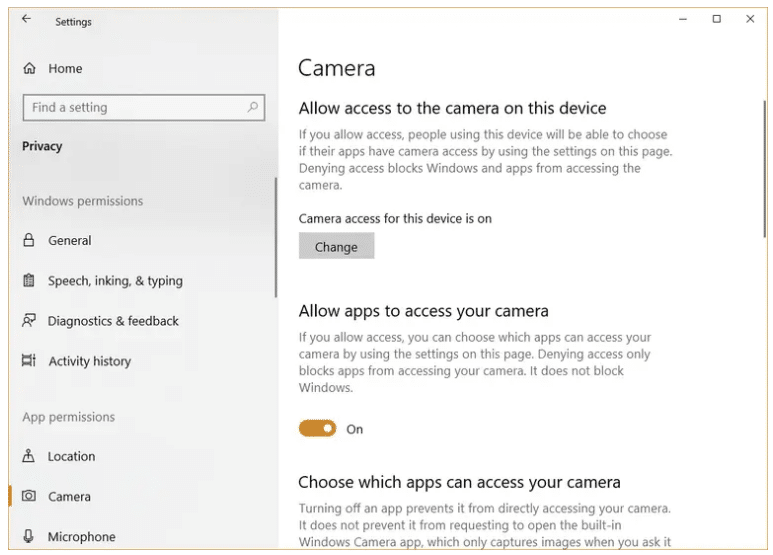Click 'Allow access to the camera on this device'
The image size is (773, 555).
pos(453,108)
